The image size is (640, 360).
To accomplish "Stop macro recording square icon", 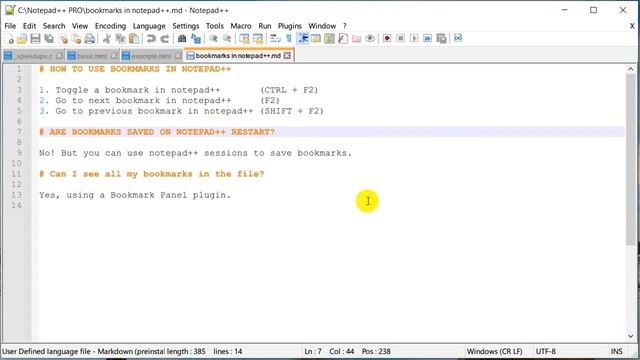I will pyautogui.click(x=400, y=39).
